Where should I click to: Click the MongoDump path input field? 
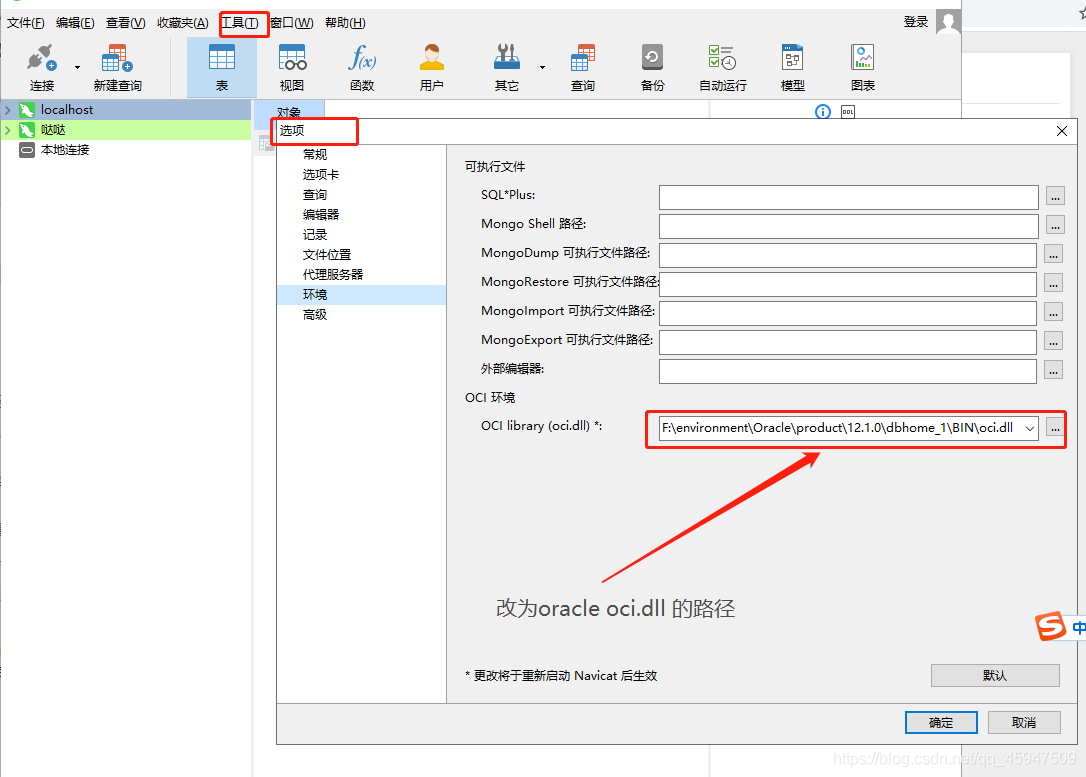pyautogui.click(x=848, y=255)
